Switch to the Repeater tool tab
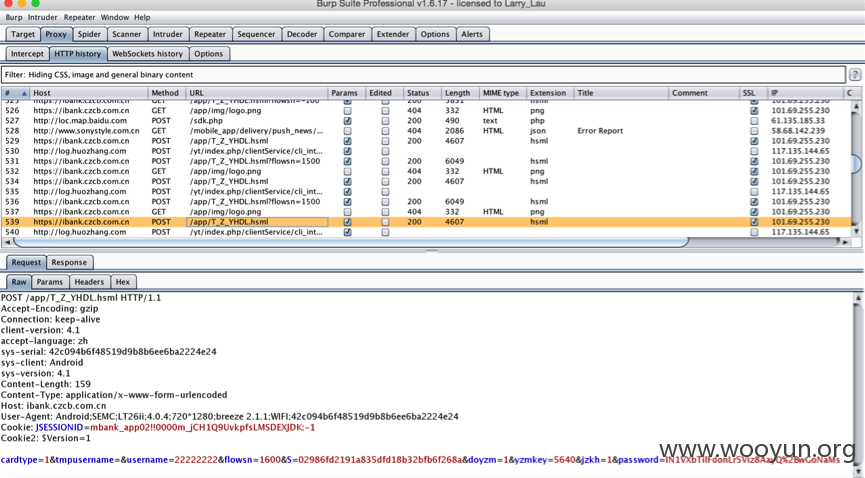 (210, 34)
